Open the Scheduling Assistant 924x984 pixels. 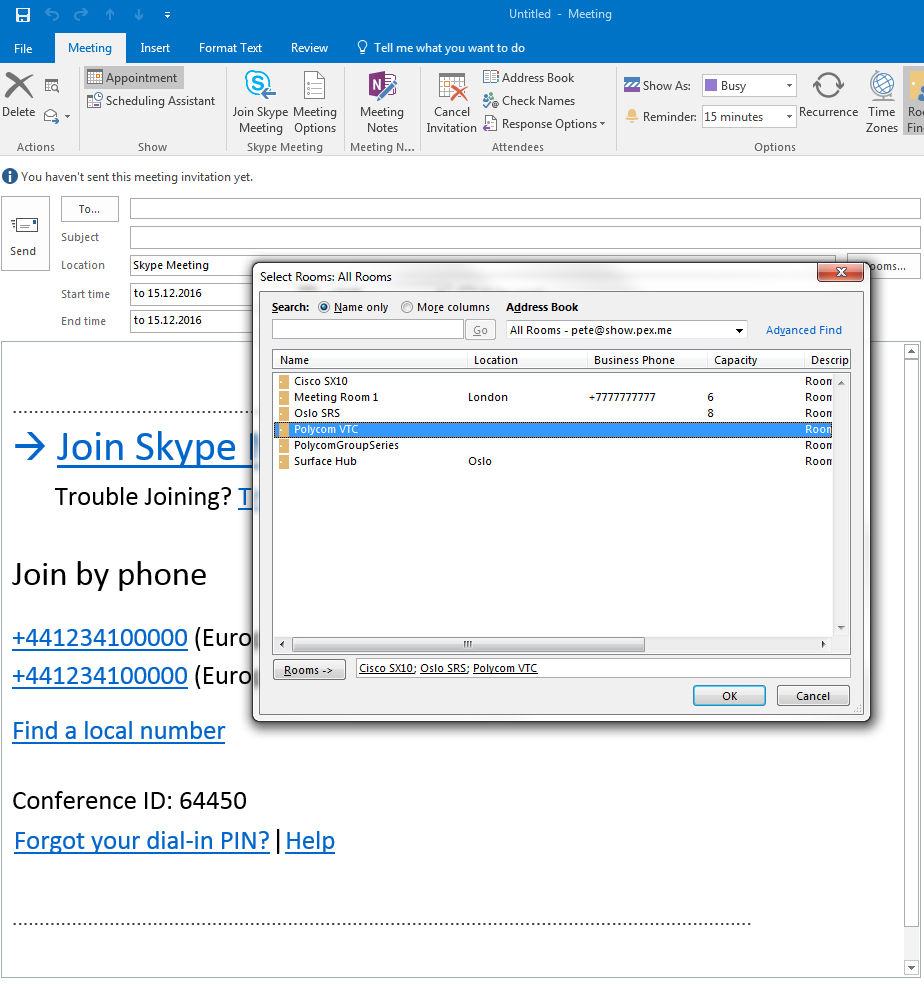151,100
